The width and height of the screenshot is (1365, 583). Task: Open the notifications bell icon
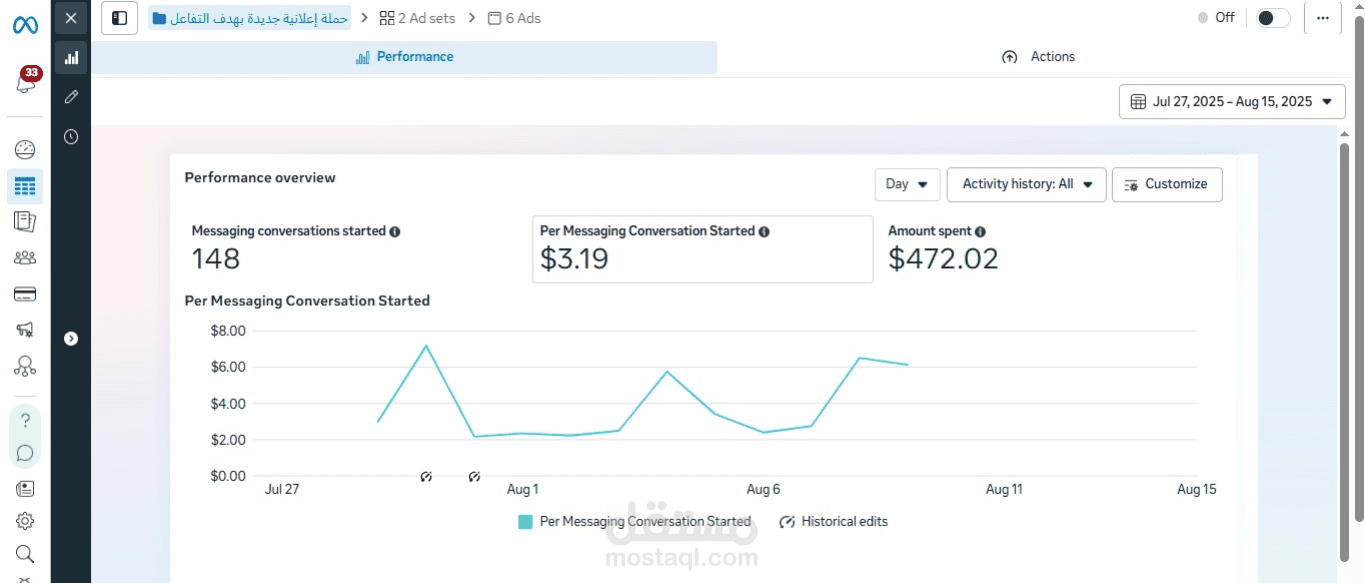(25, 84)
